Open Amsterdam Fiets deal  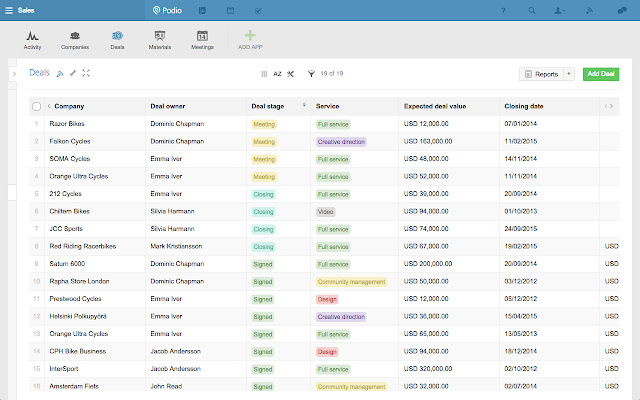[x=74, y=386]
